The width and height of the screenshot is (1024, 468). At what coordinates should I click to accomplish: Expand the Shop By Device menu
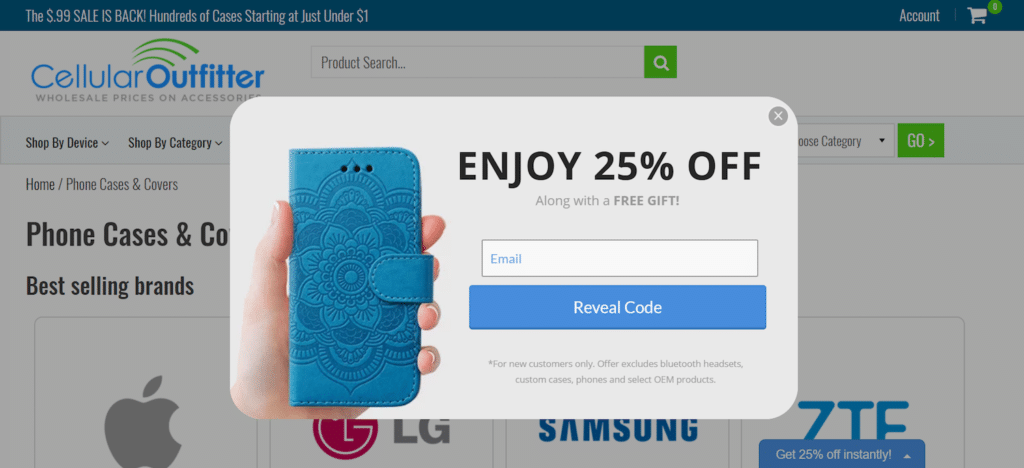click(67, 142)
